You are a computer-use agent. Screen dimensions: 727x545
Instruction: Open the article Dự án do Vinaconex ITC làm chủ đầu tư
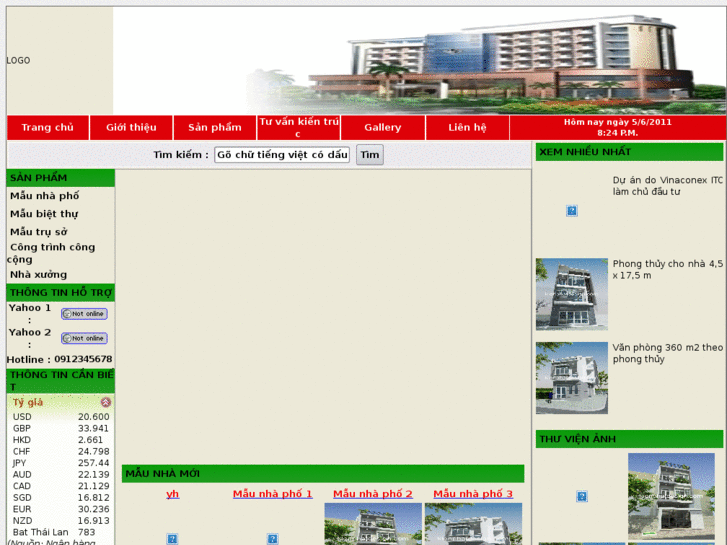tap(668, 186)
